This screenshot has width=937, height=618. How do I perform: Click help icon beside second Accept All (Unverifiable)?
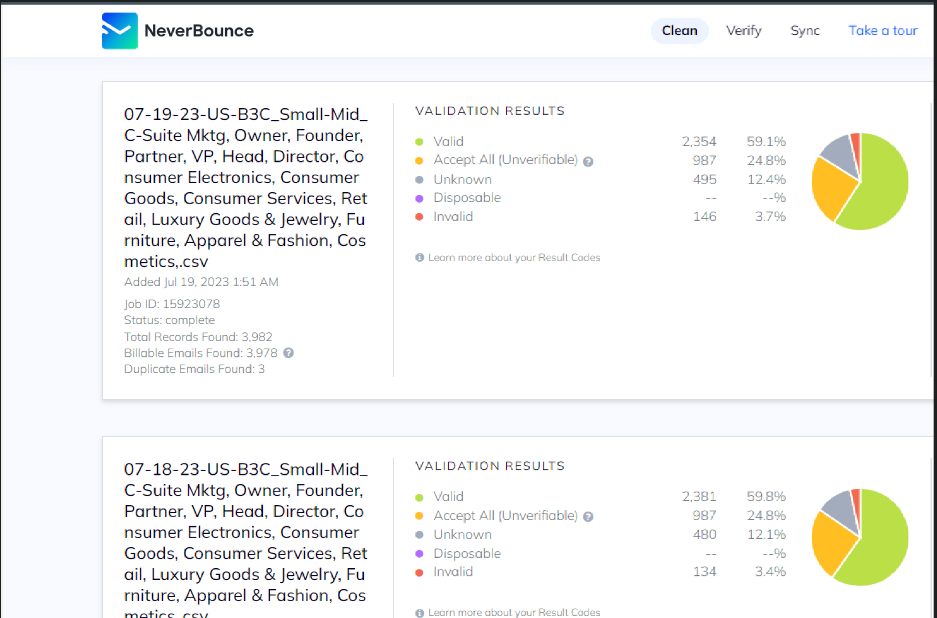(x=588, y=516)
